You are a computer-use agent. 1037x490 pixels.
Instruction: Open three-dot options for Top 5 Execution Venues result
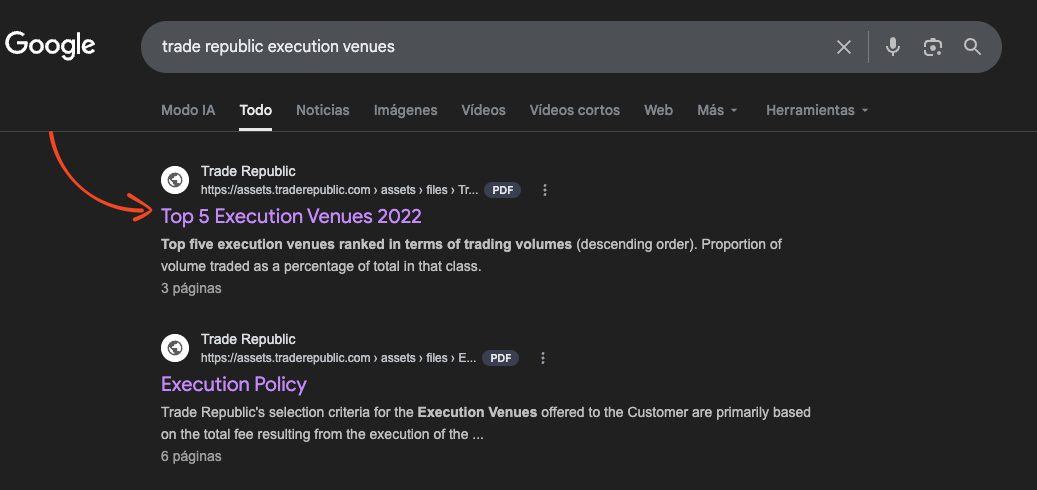coord(545,190)
